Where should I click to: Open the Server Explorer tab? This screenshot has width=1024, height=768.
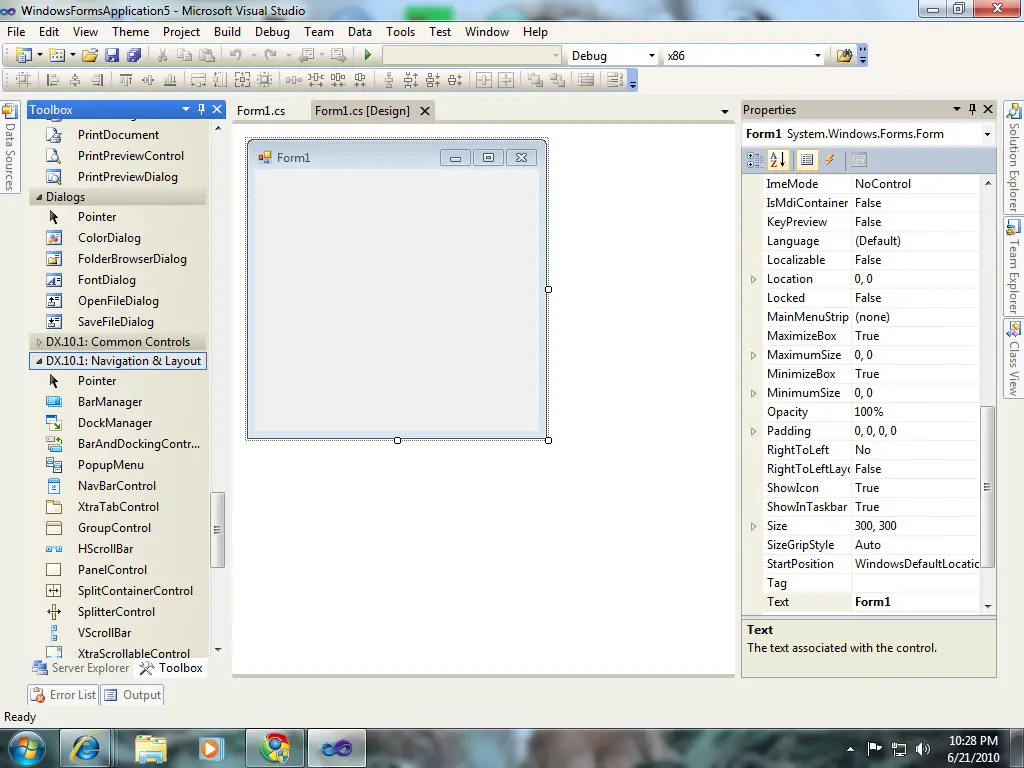pos(81,668)
